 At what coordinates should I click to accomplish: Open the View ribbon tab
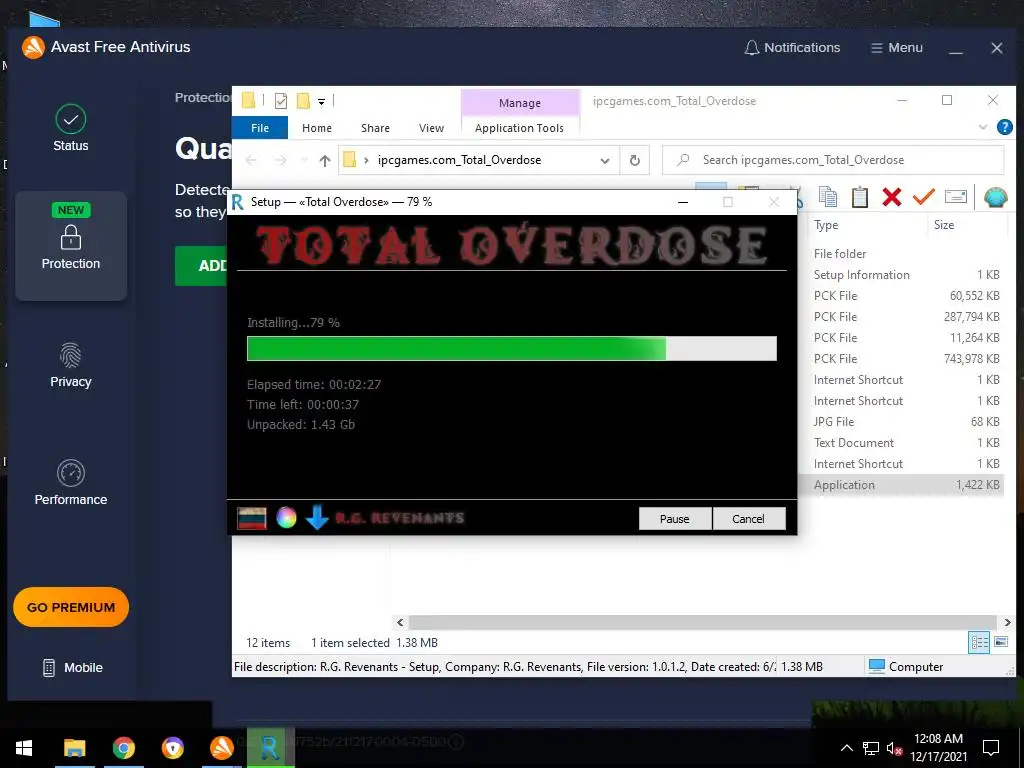431,128
